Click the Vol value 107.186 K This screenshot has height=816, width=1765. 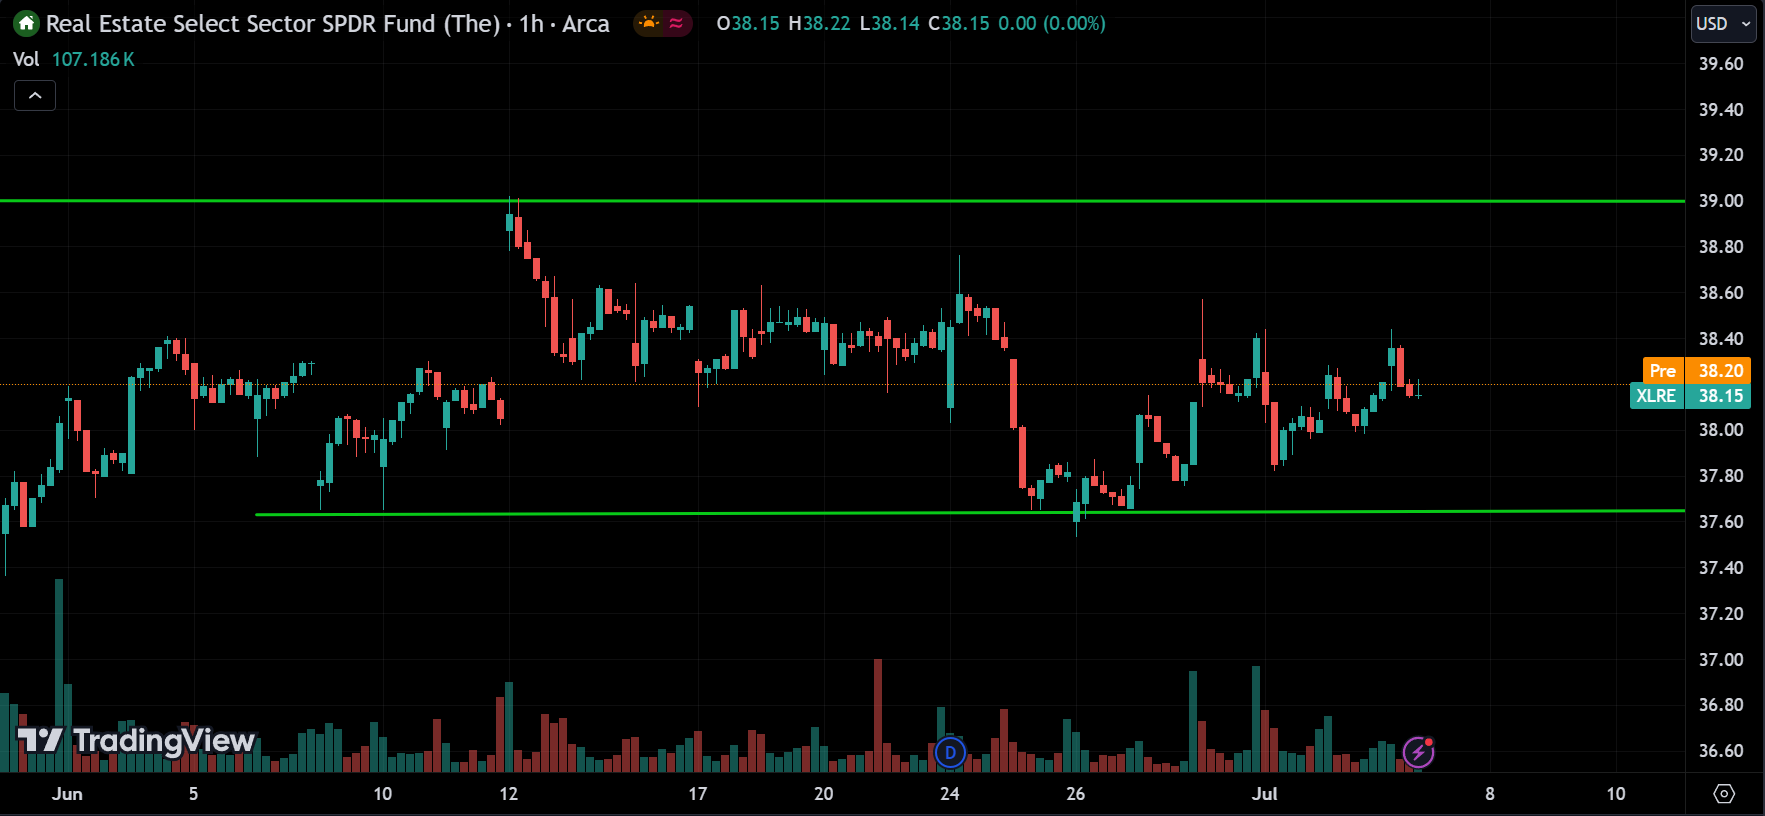[93, 59]
